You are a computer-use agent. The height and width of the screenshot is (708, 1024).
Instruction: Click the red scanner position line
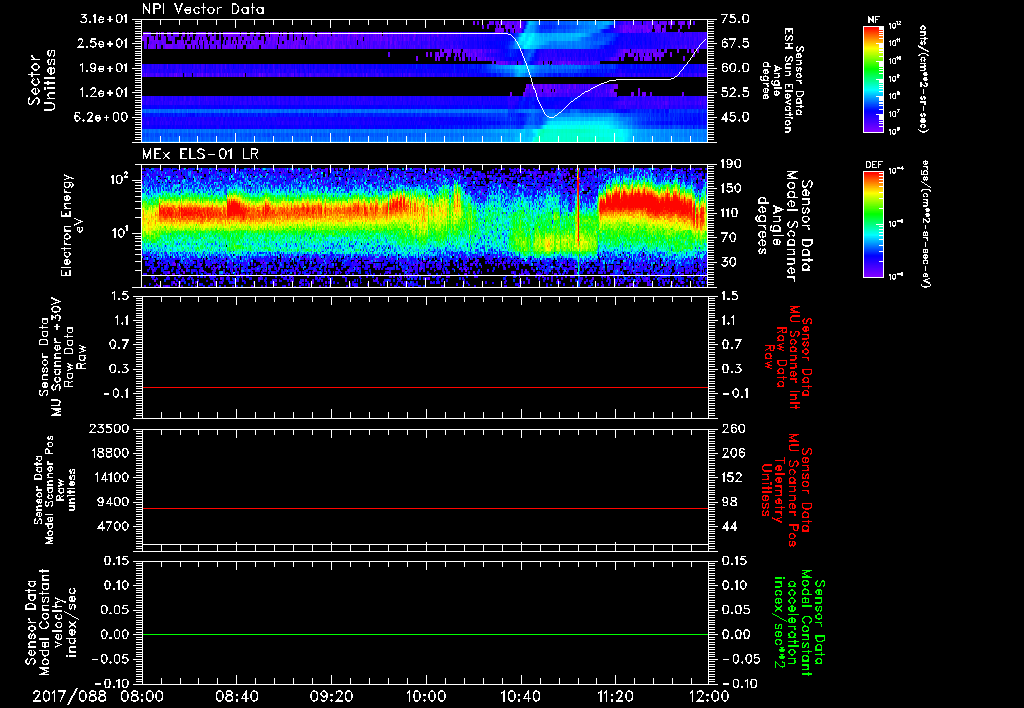tap(425, 509)
